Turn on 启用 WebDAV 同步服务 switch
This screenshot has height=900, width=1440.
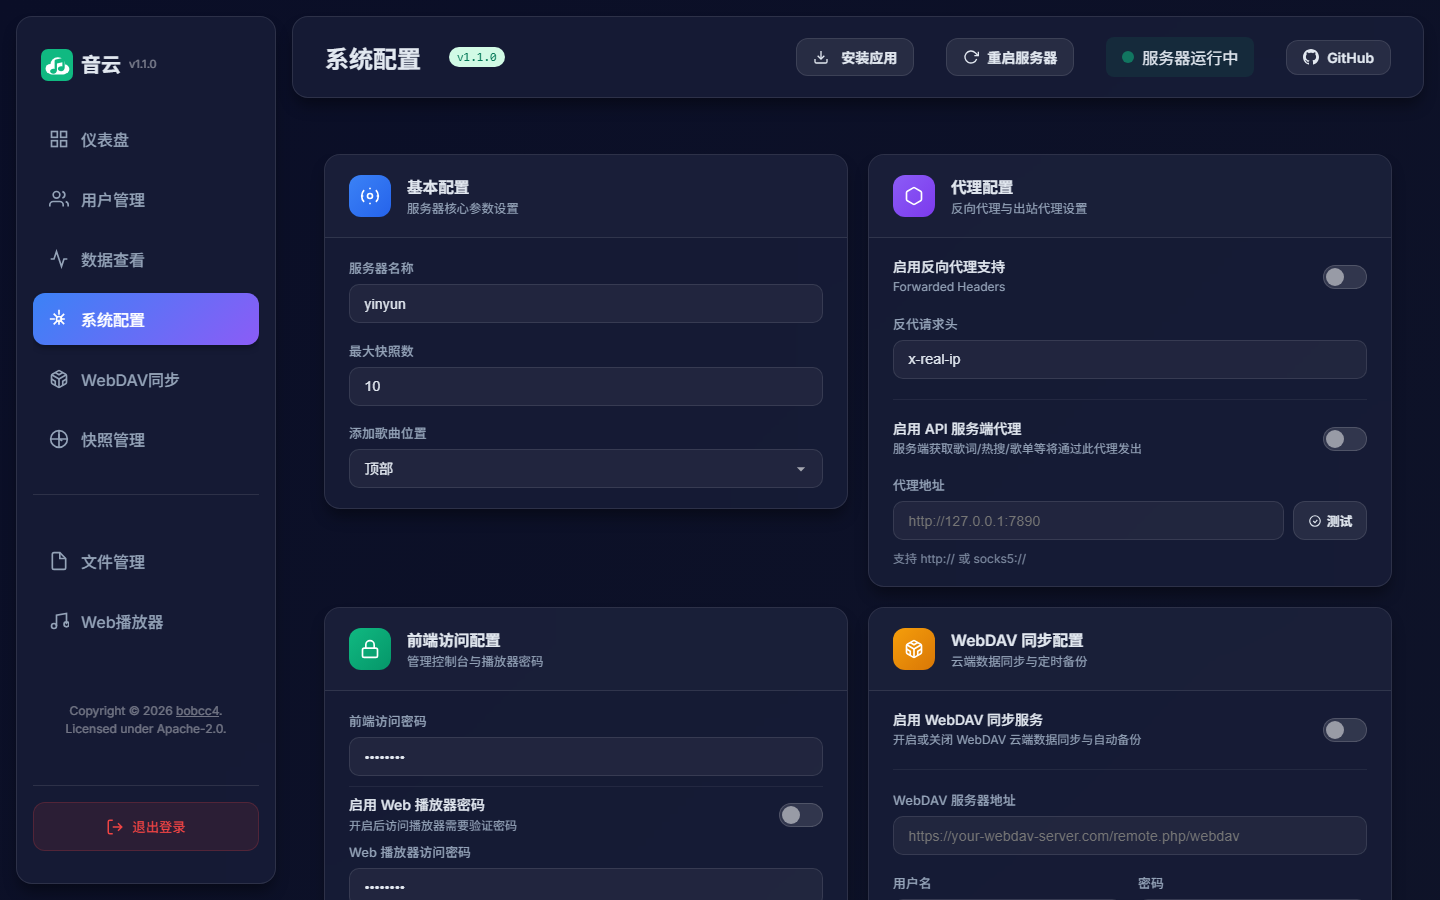click(1345, 730)
